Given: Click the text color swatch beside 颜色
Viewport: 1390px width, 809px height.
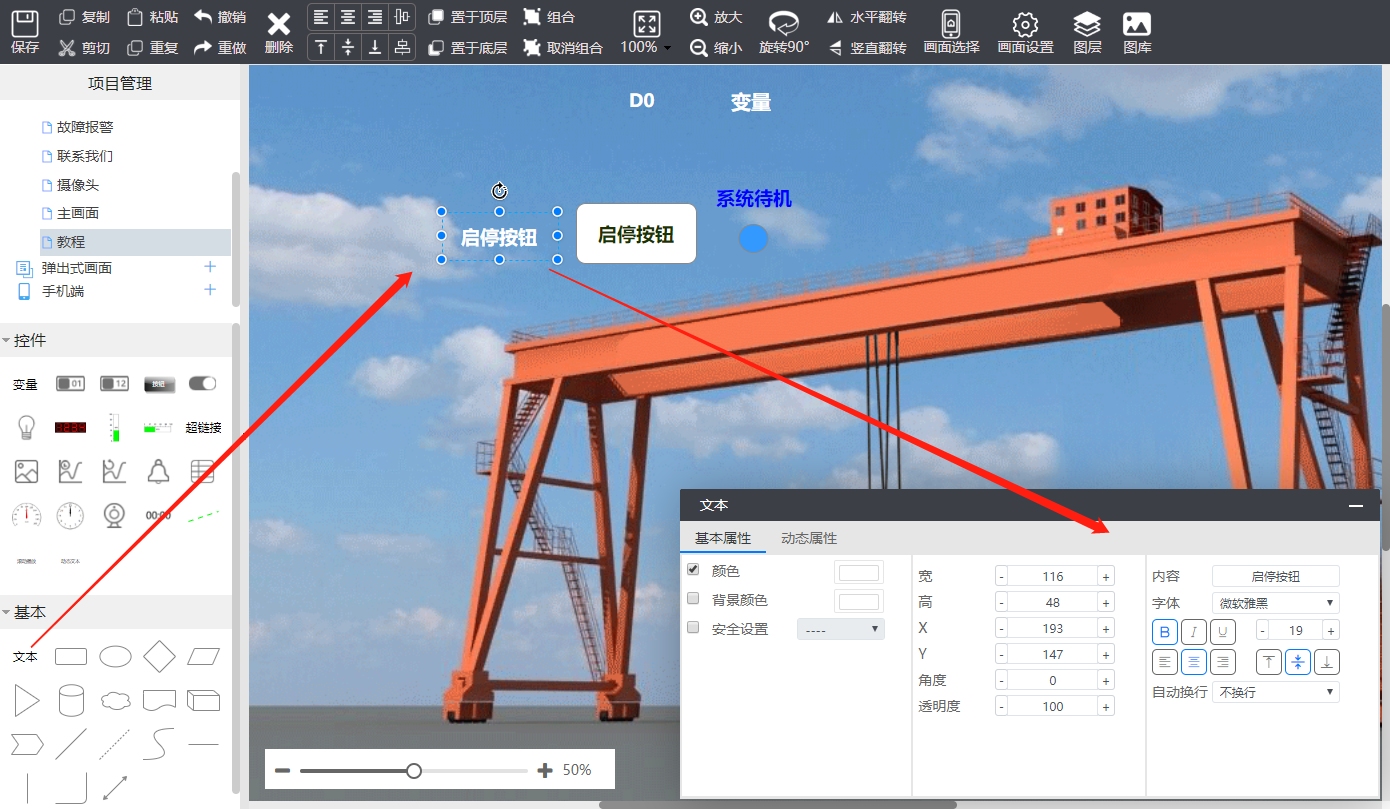Looking at the screenshot, I should 859,573.
